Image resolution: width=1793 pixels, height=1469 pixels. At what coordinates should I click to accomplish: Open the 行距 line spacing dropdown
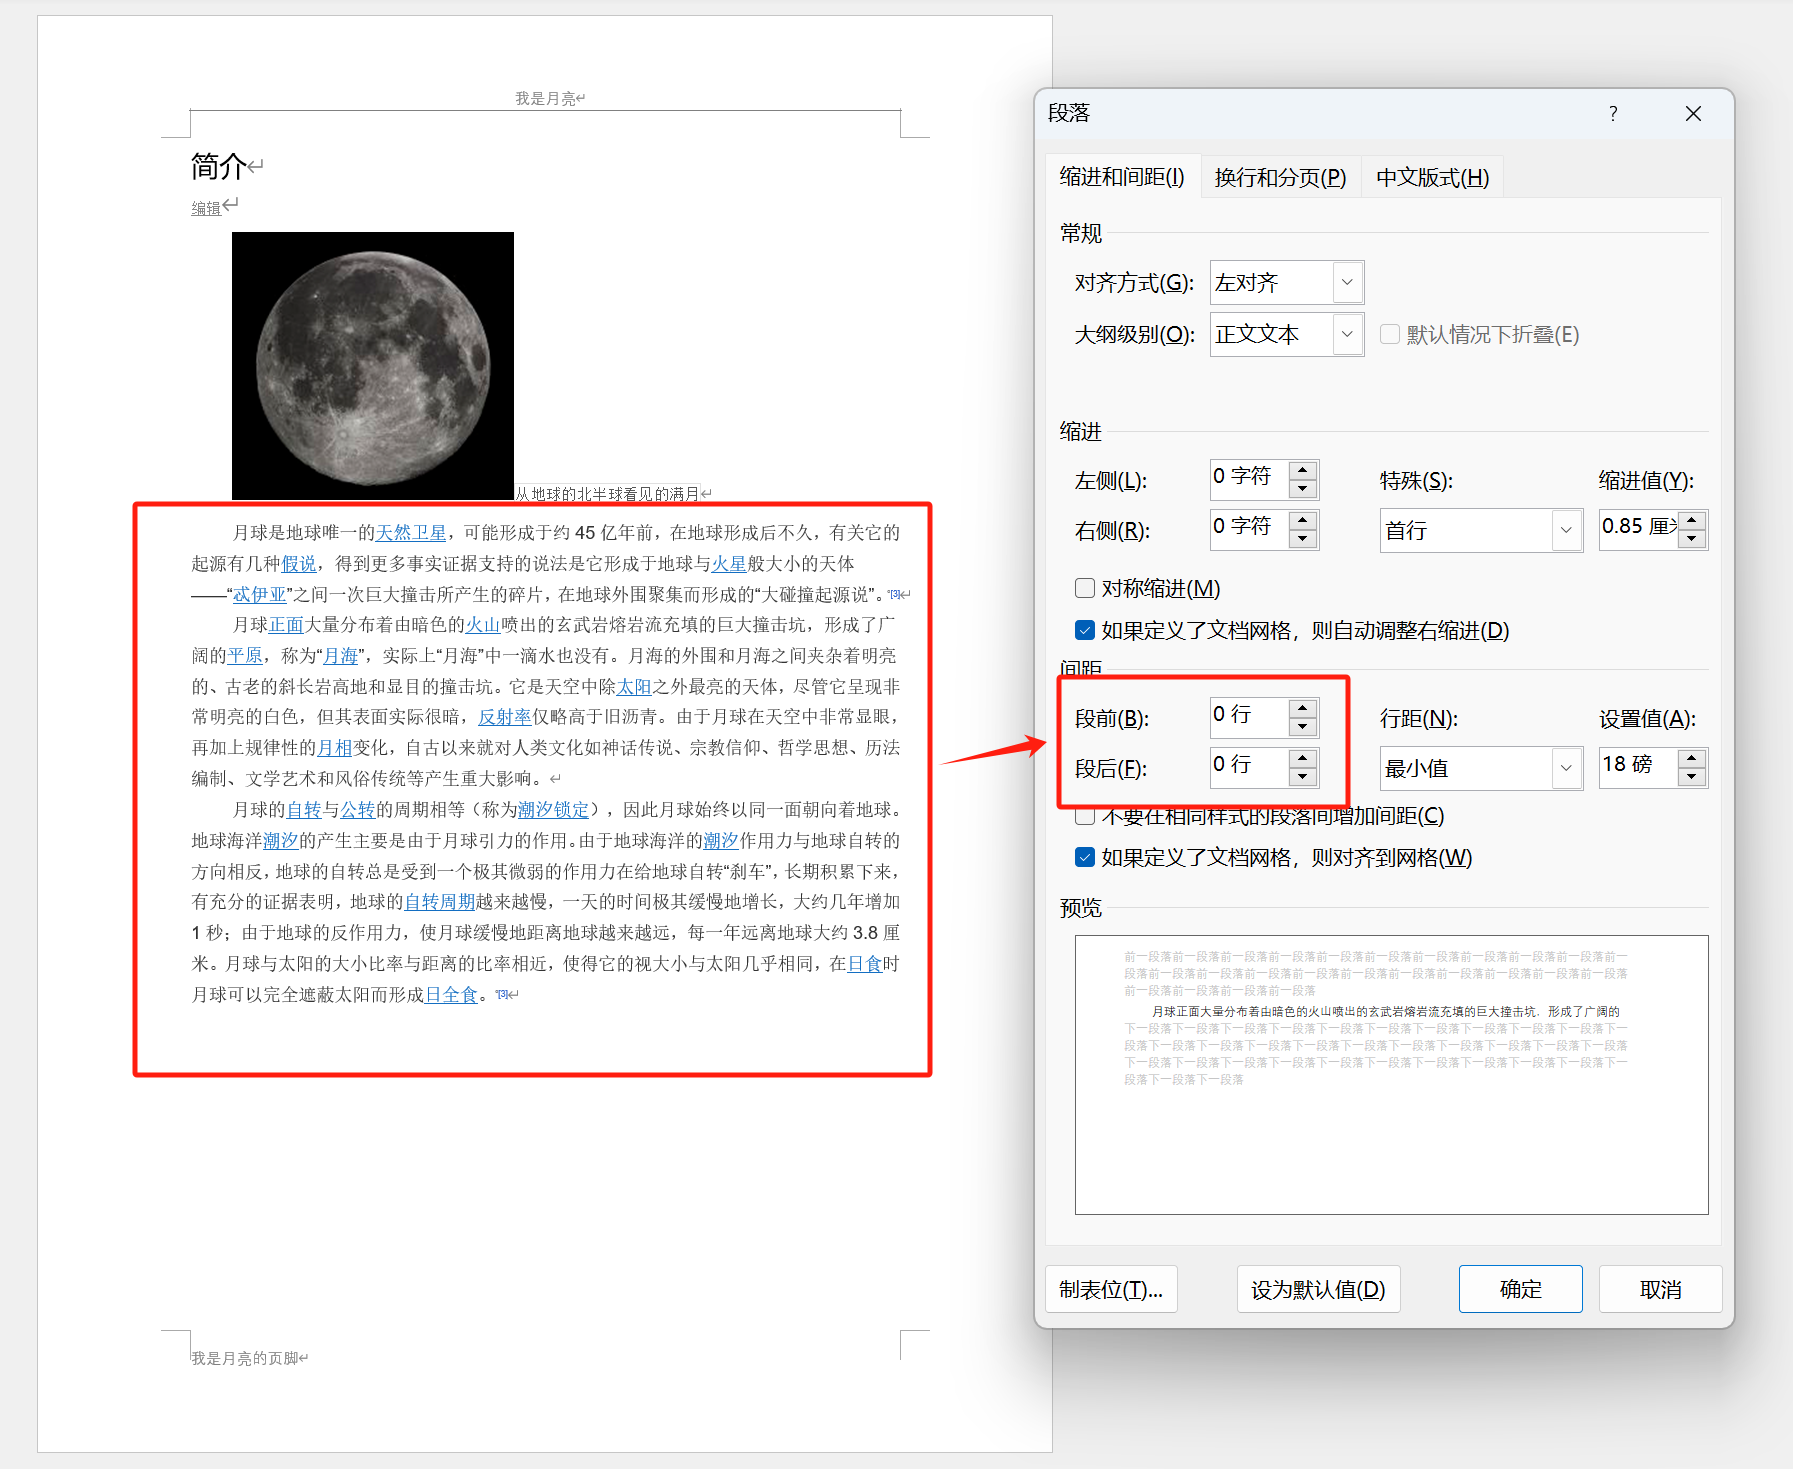(x=1565, y=768)
